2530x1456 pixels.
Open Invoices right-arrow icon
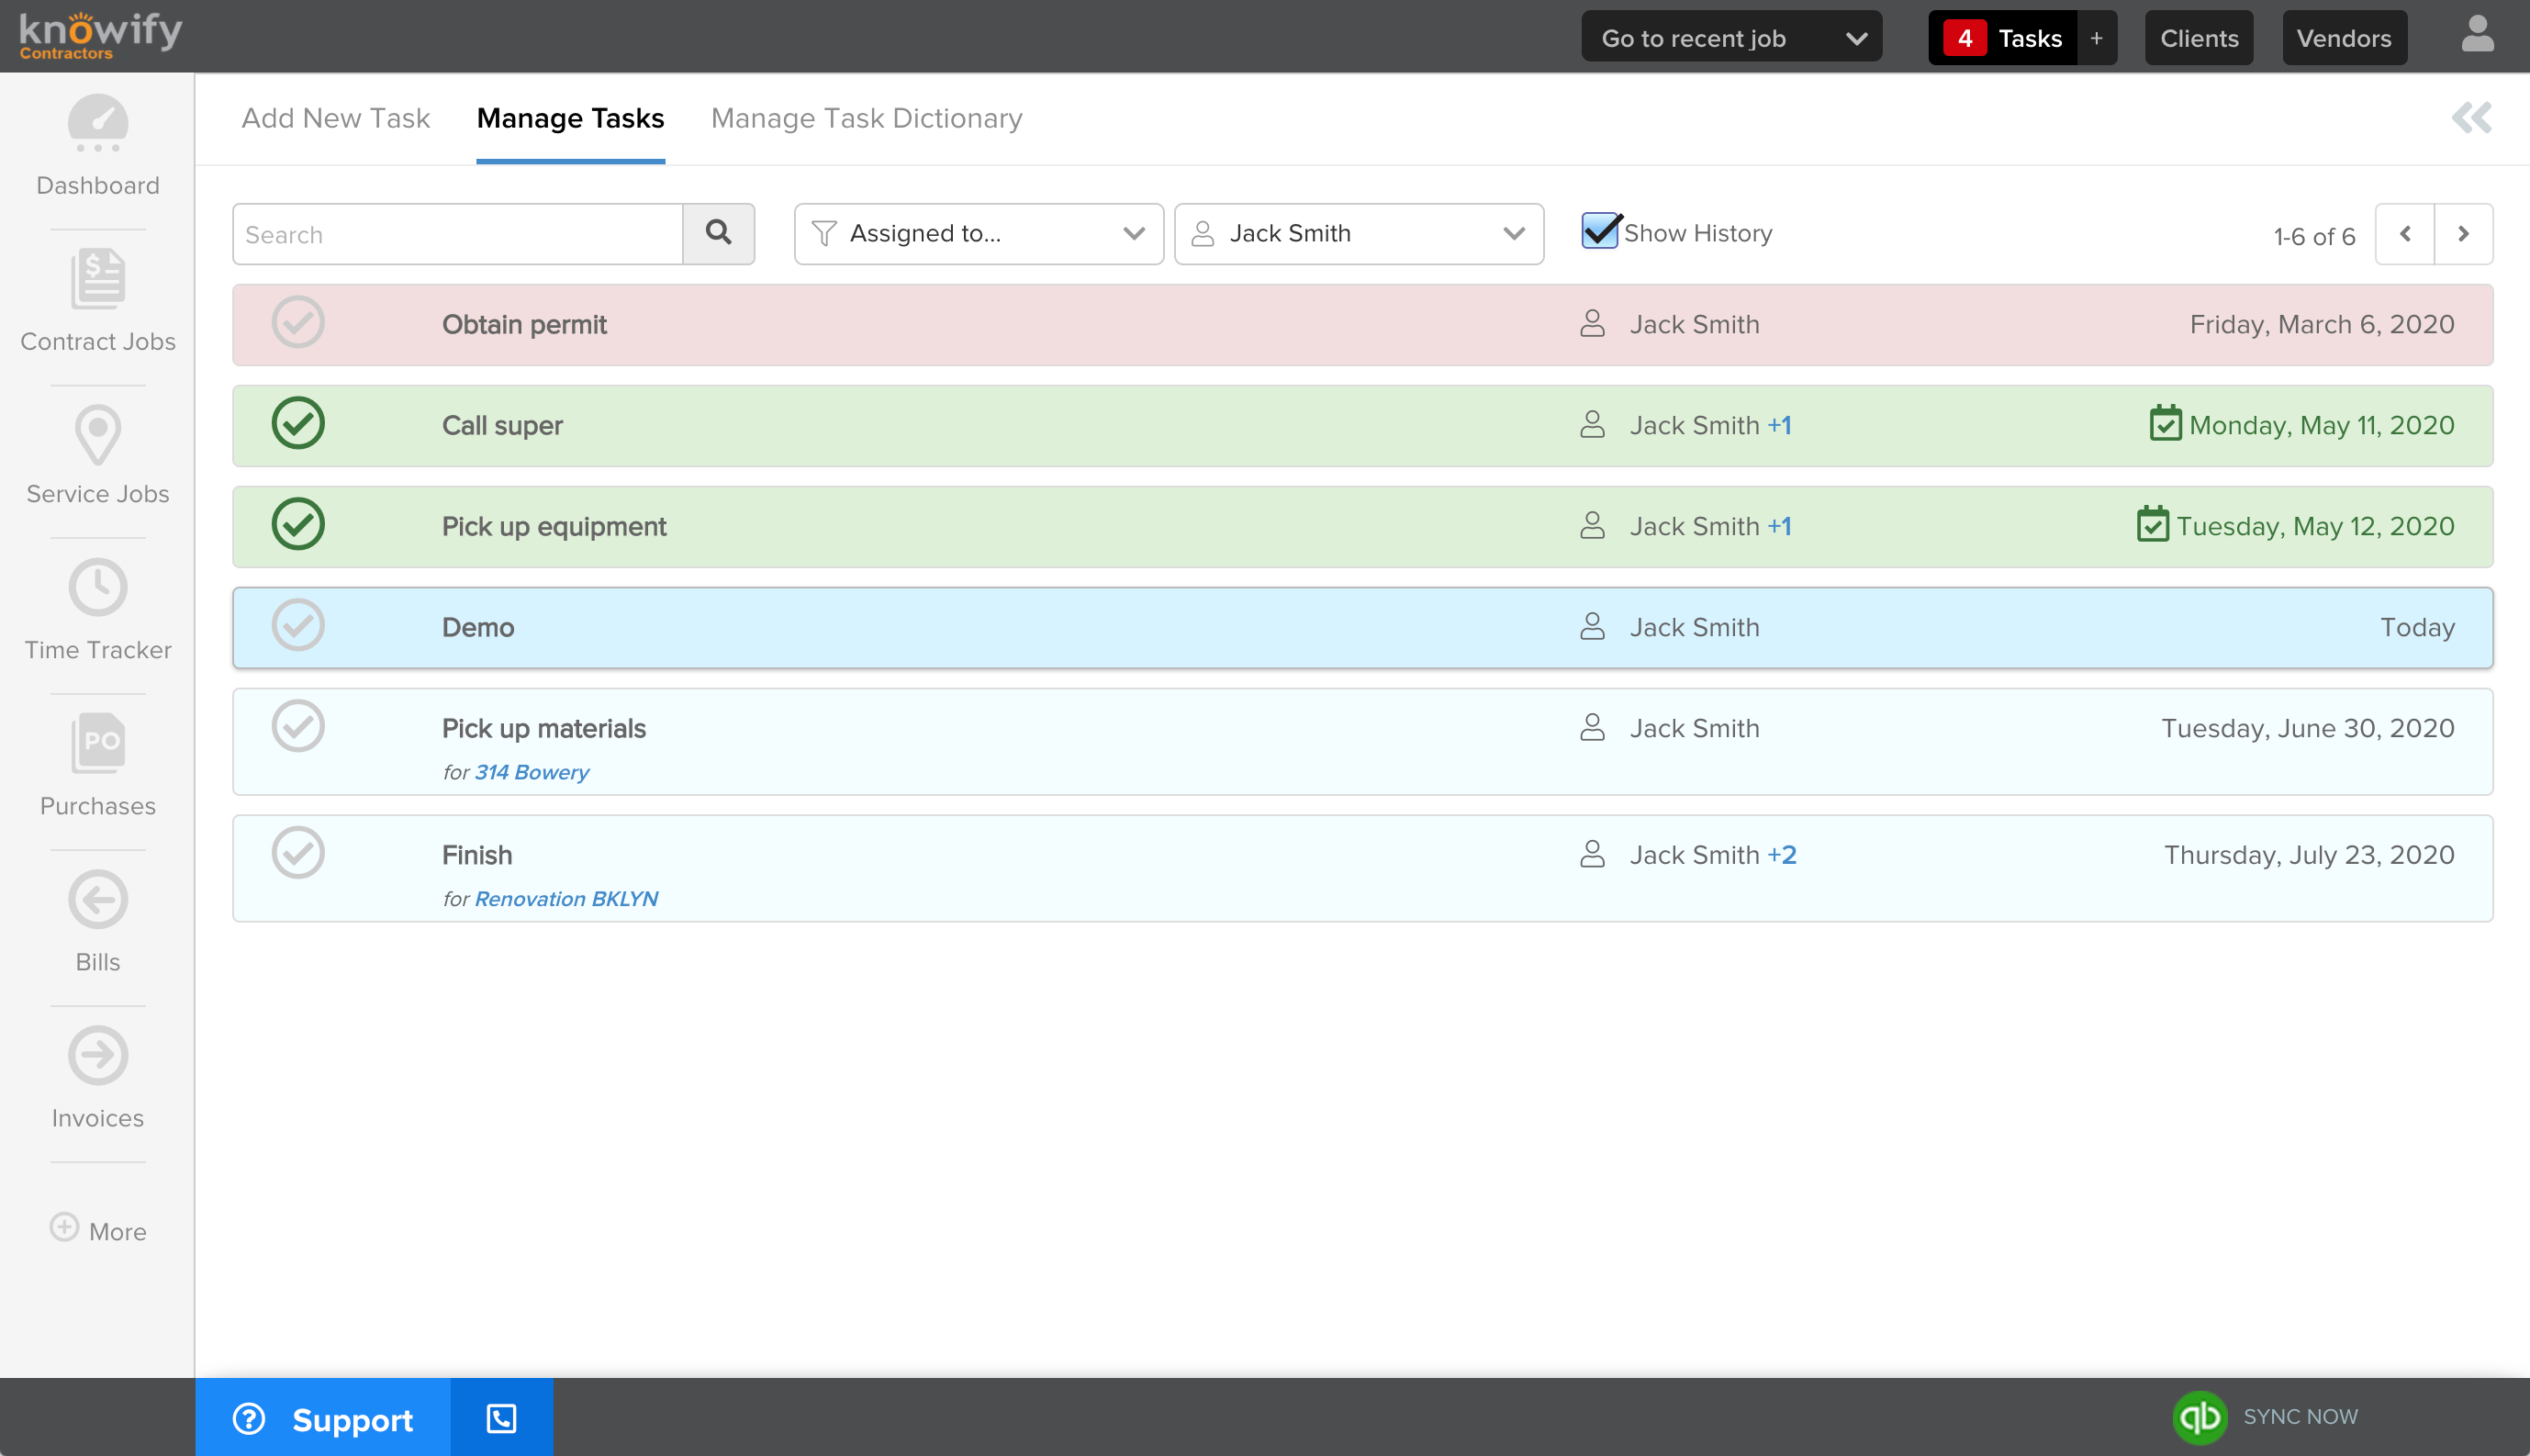98,1055
